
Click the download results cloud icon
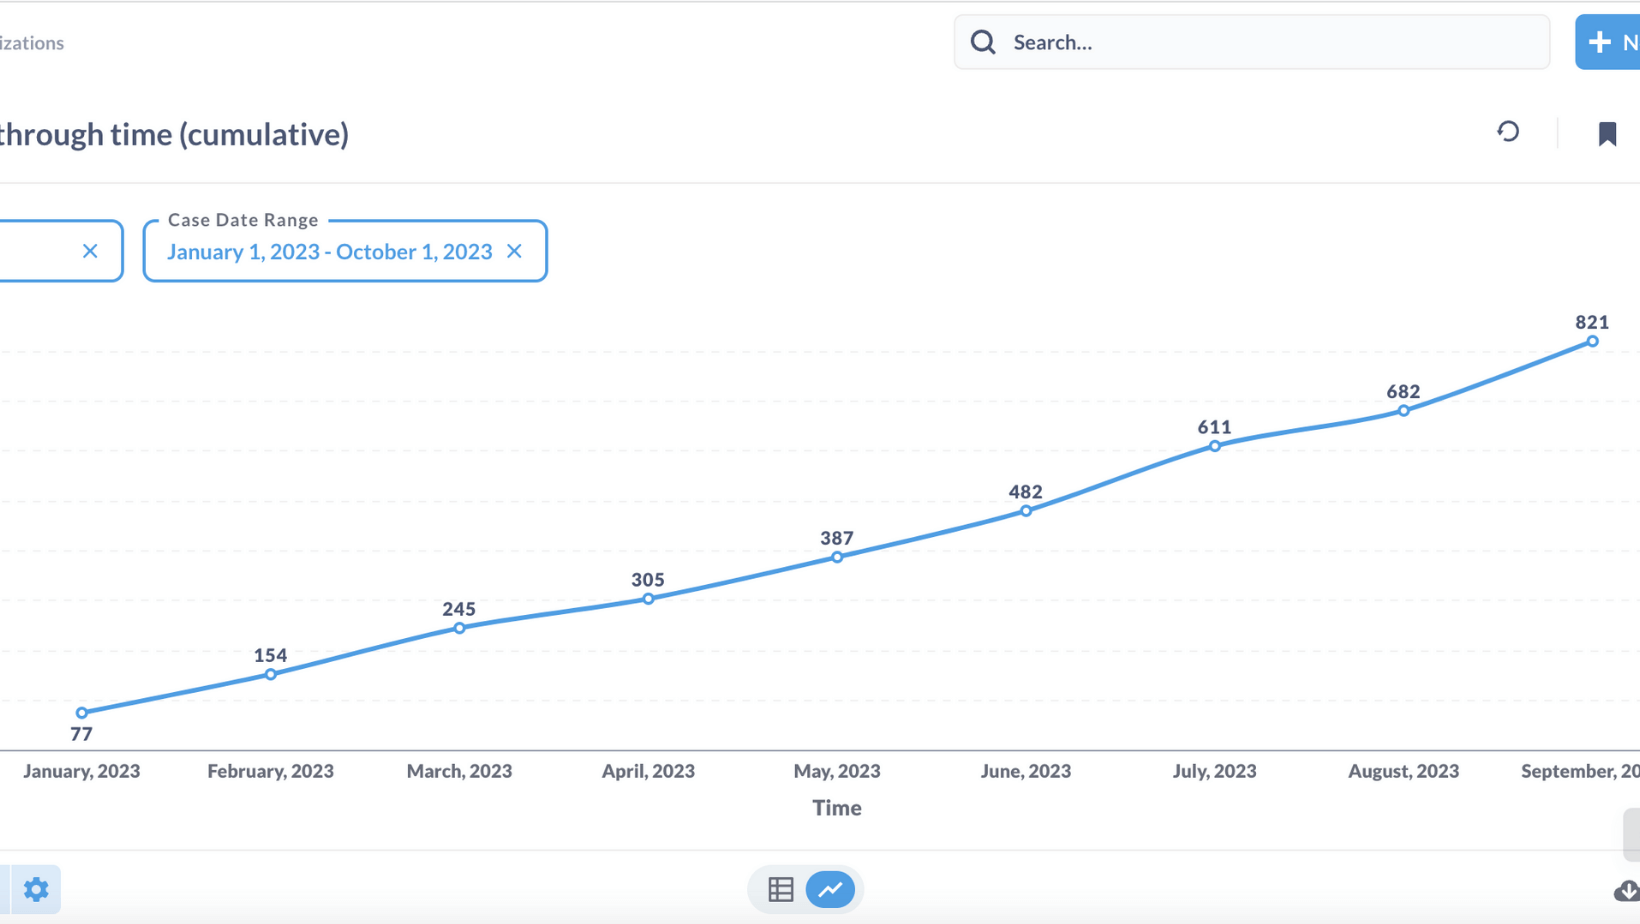[x=1626, y=890]
